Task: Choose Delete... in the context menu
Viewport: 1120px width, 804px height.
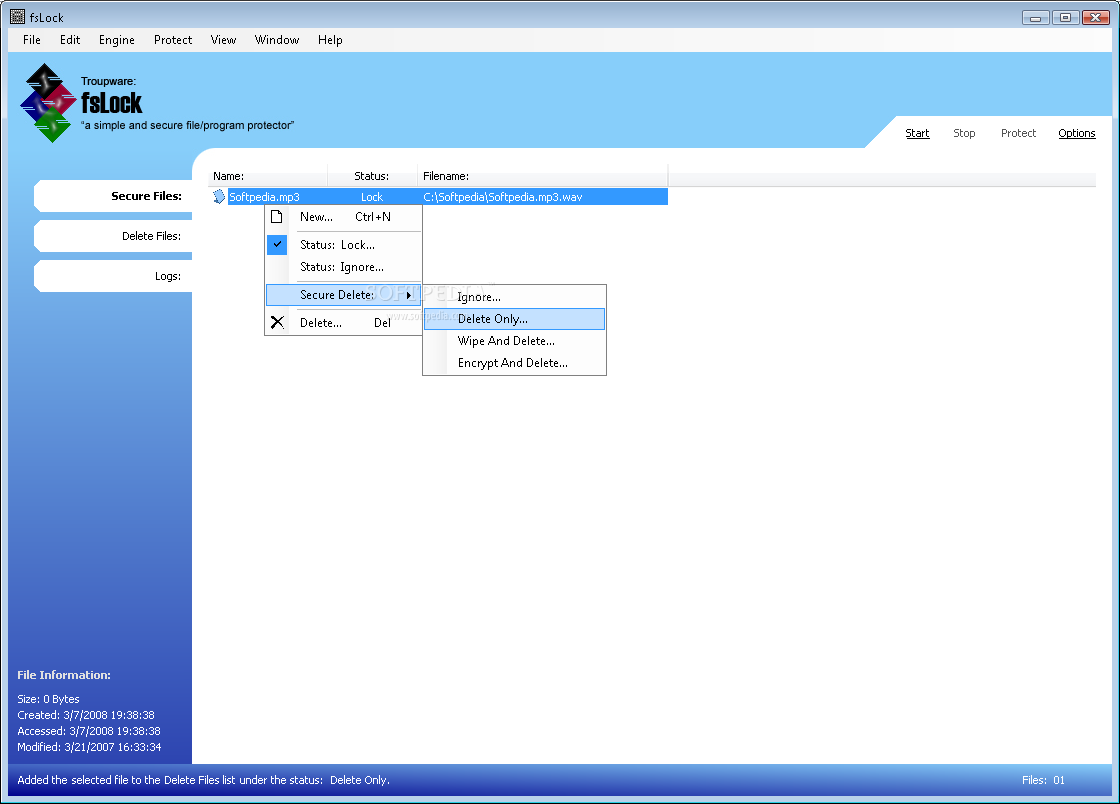Action: click(344, 323)
